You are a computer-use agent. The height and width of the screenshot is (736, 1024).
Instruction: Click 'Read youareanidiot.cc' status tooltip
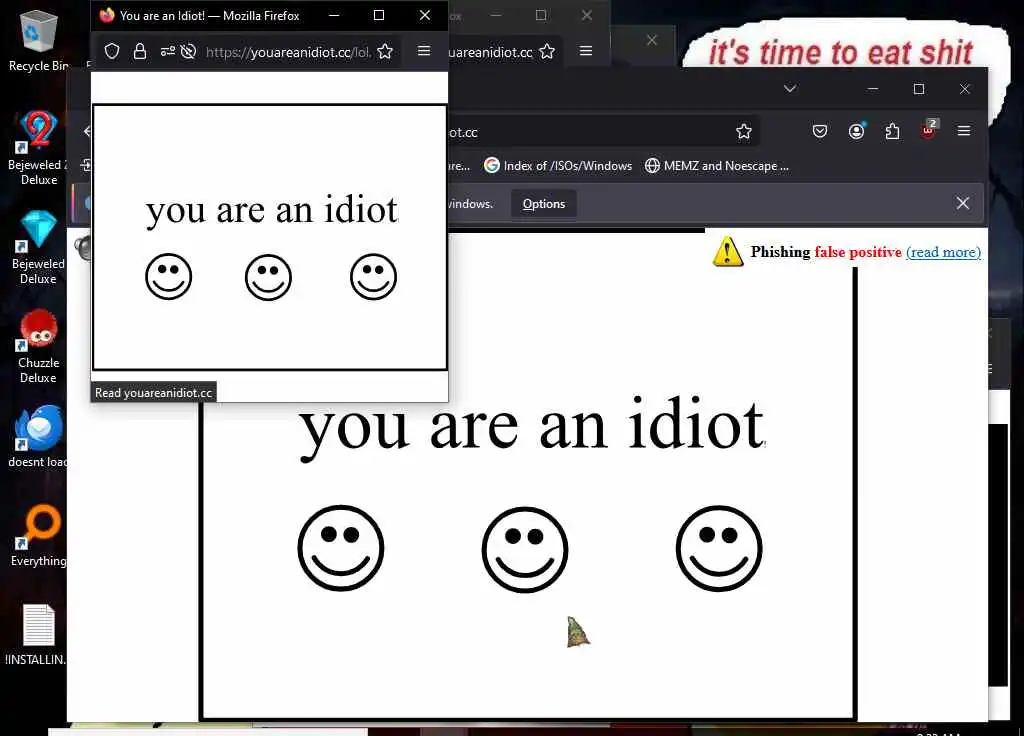(x=153, y=392)
